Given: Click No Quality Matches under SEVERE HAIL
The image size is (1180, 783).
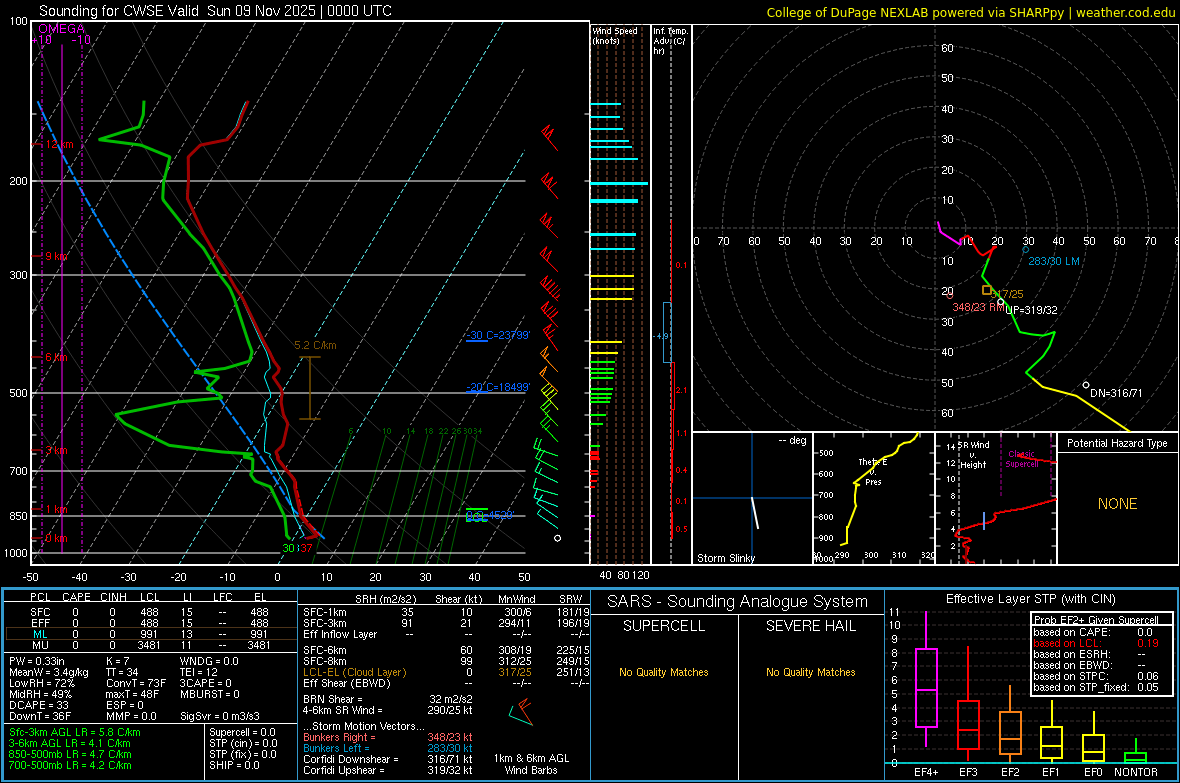Looking at the screenshot, I should 810,672.
